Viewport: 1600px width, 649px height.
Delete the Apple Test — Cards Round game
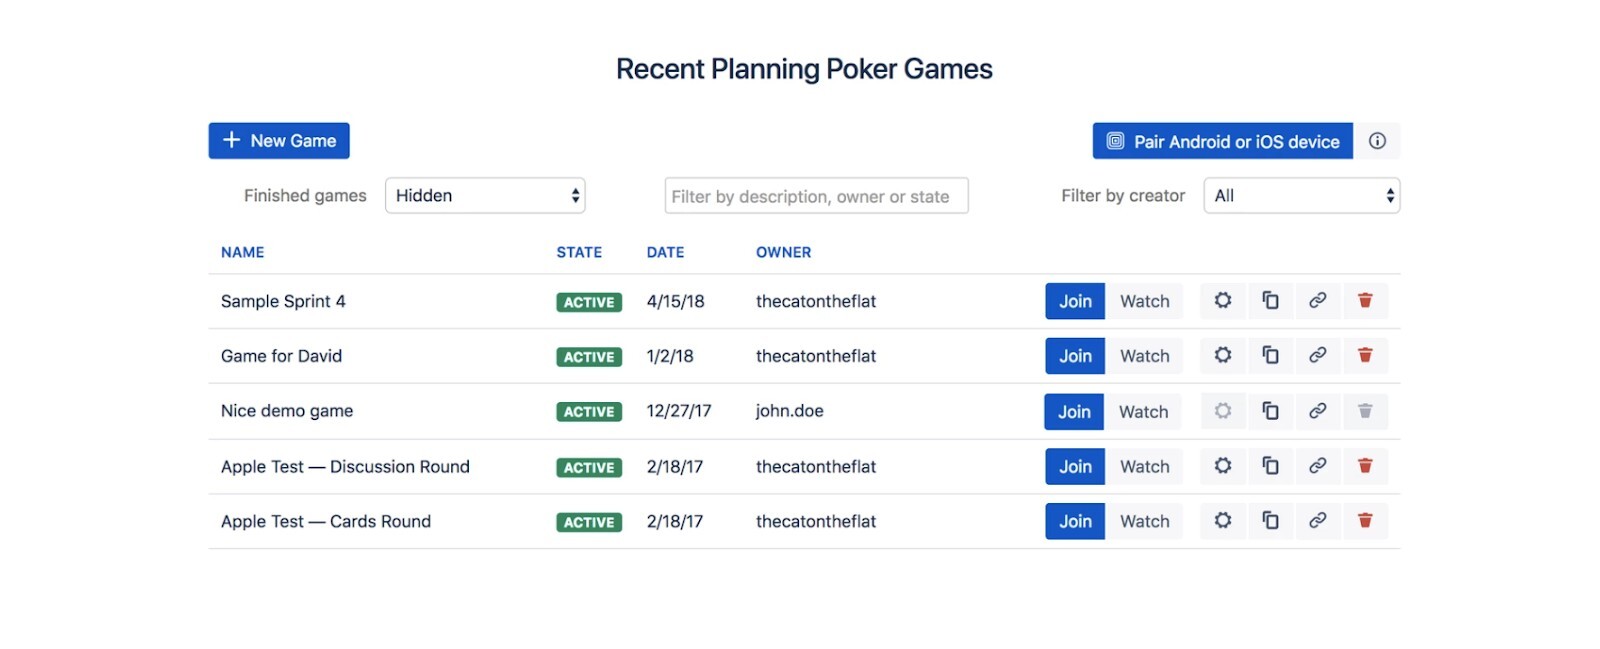1366,521
